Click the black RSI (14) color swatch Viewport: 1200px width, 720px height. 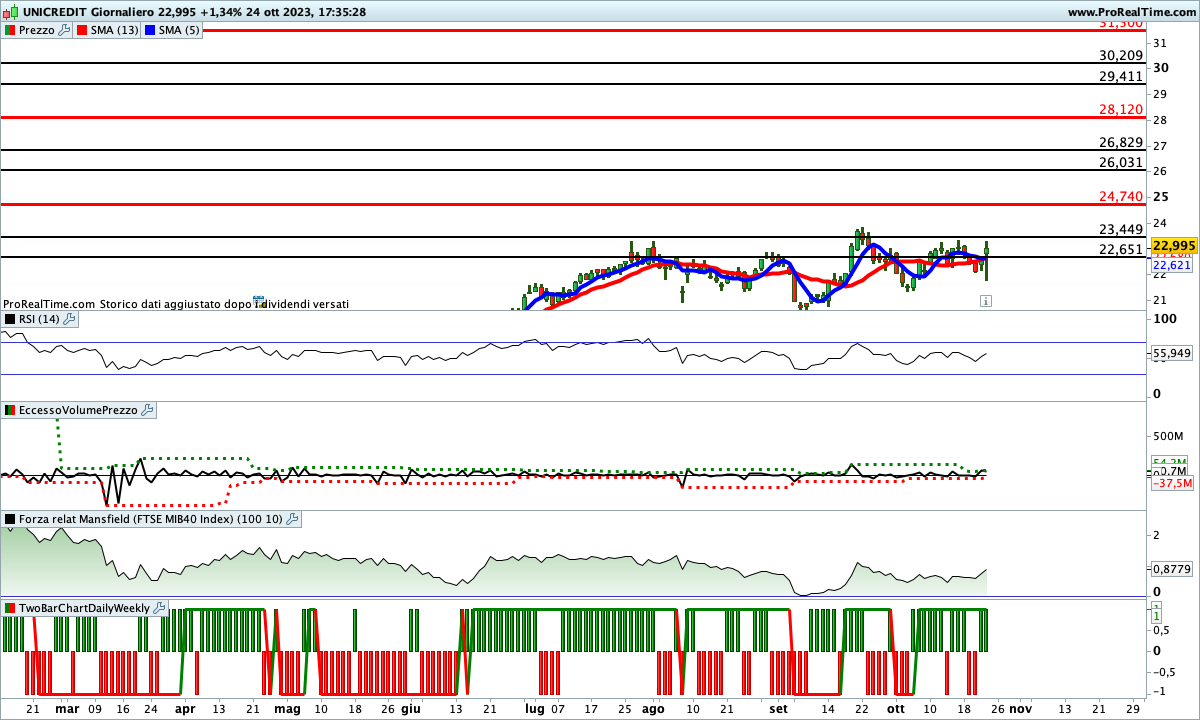pos(10,319)
